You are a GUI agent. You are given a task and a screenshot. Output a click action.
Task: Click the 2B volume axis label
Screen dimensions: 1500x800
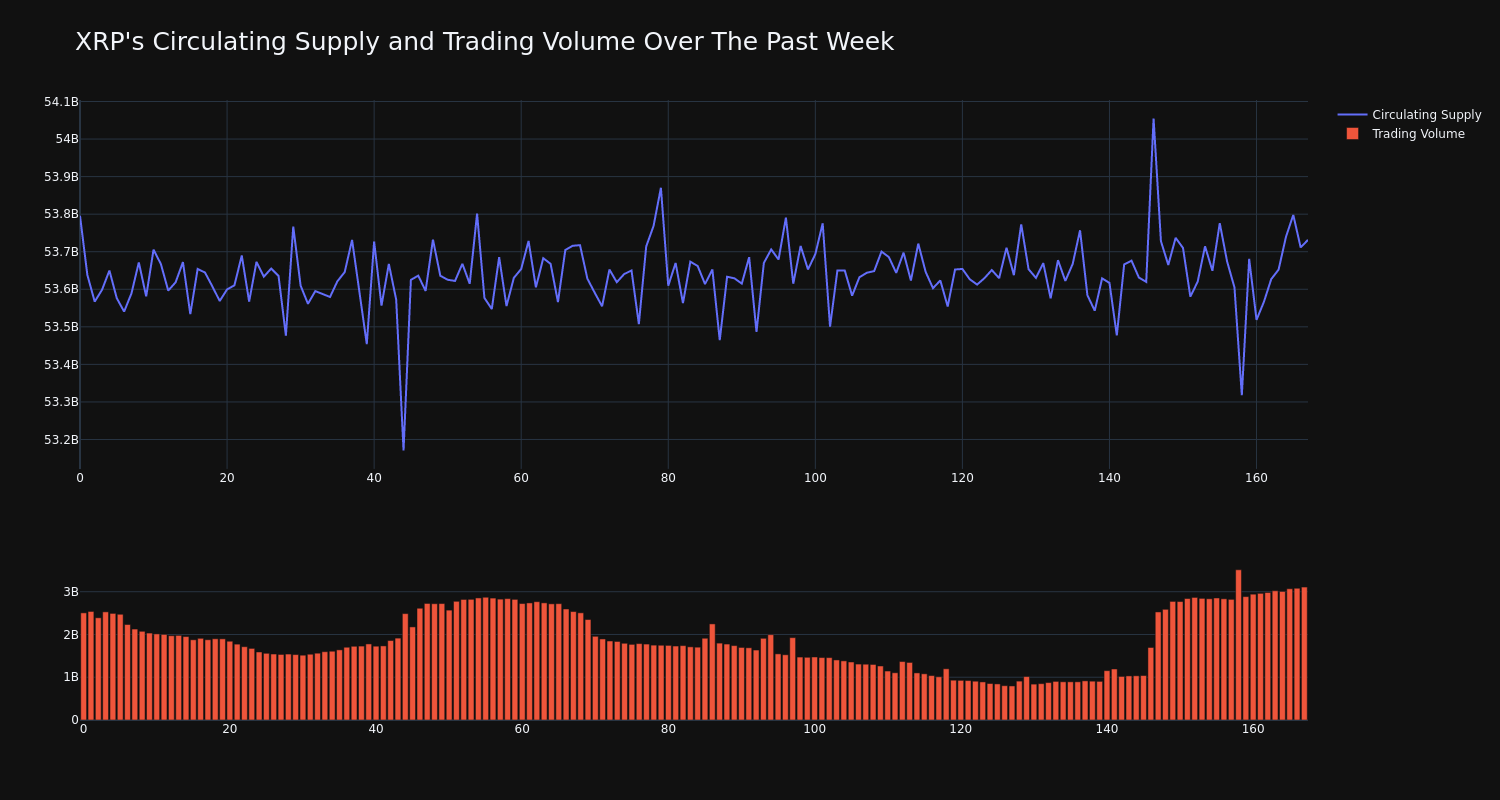point(71,635)
